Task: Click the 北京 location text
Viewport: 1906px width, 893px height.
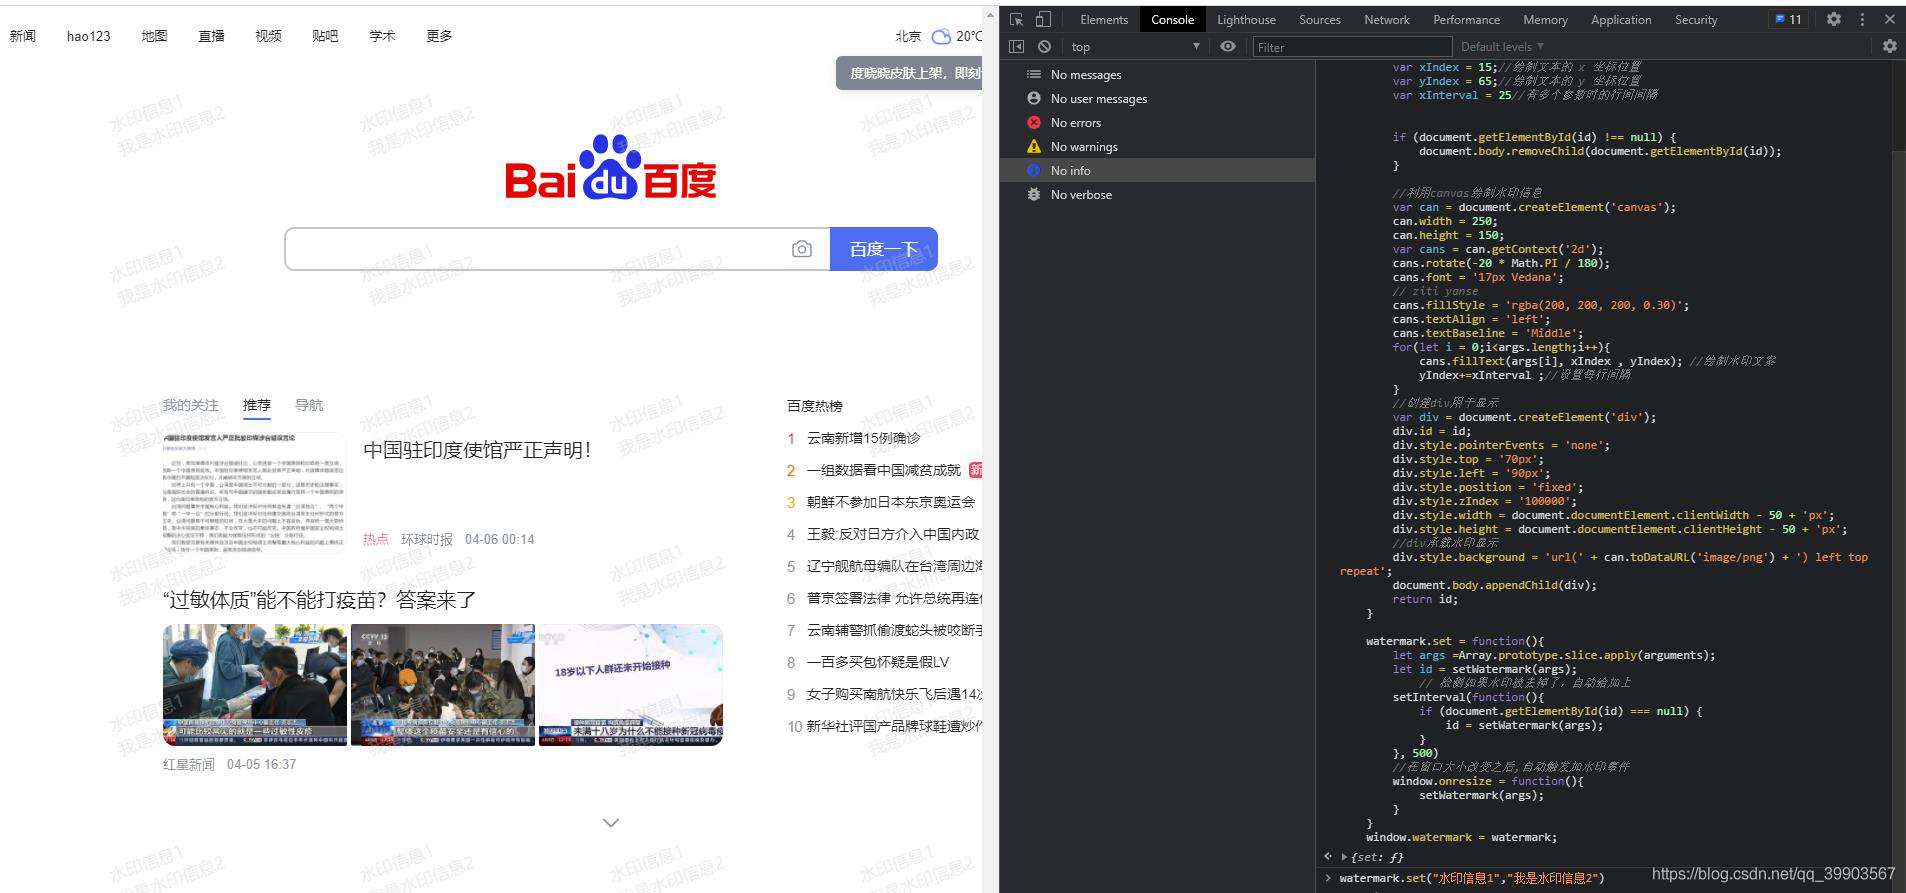Action: point(908,36)
